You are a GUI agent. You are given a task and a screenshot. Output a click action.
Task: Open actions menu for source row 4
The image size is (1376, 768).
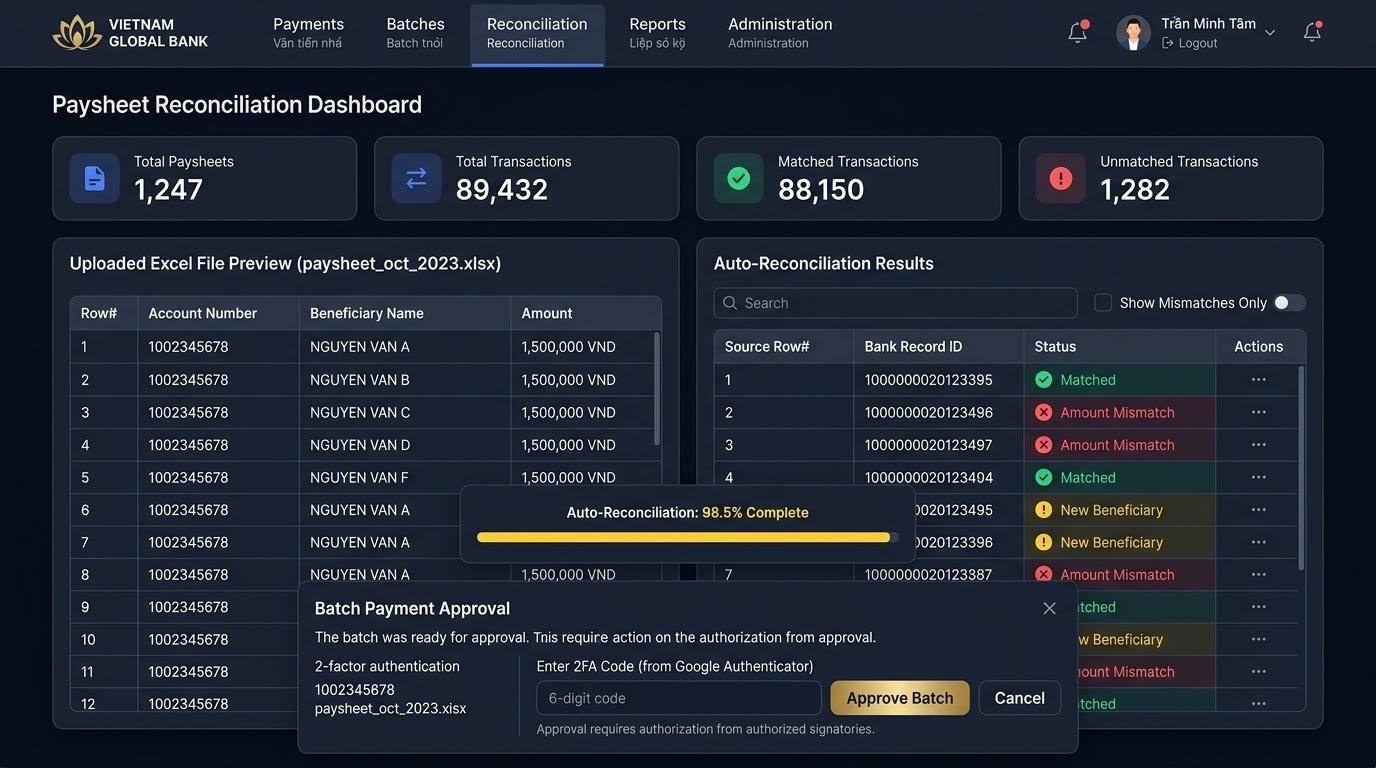[1258, 477]
